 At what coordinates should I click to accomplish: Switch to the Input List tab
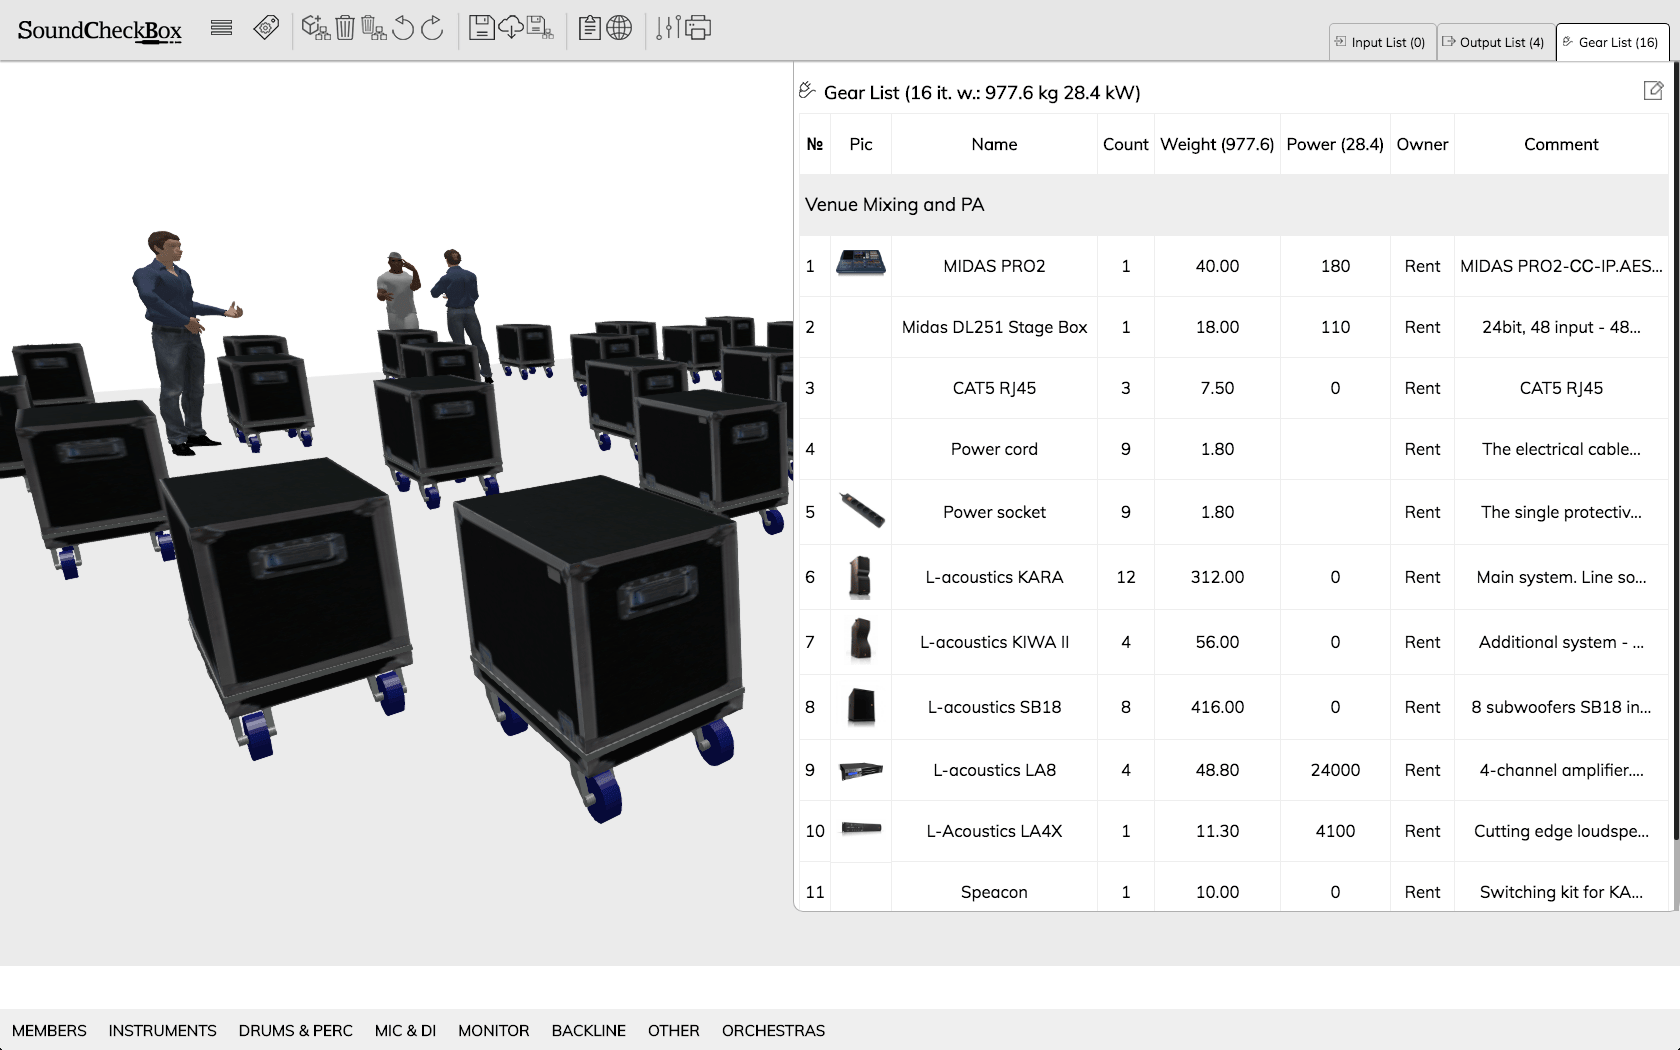pos(1382,42)
